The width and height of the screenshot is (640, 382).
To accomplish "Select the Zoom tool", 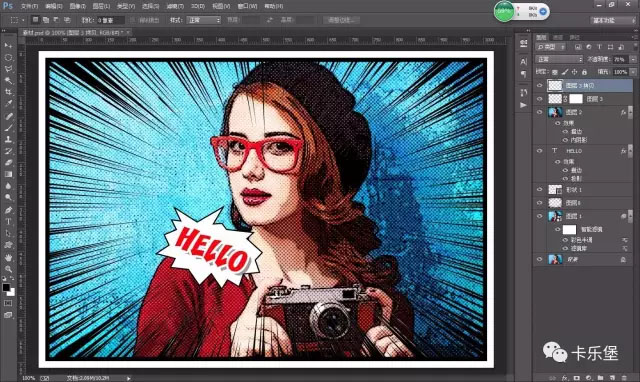I will (x=8, y=269).
